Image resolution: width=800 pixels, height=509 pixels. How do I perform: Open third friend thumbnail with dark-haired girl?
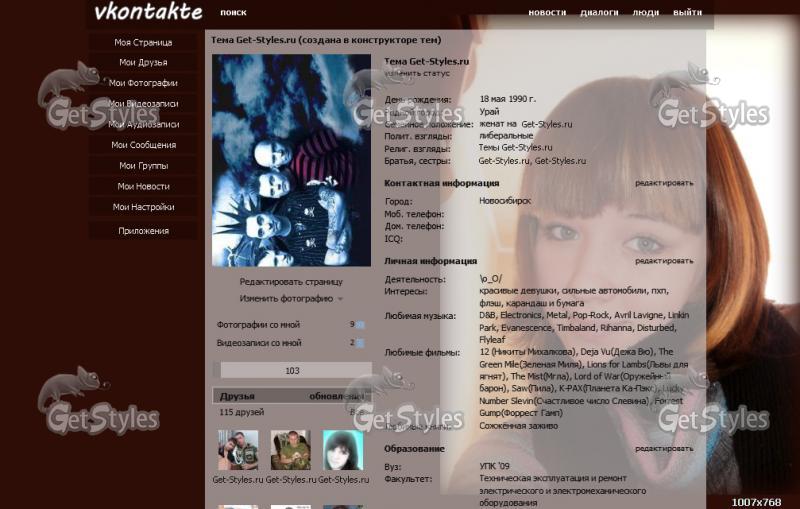tap(343, 450)
